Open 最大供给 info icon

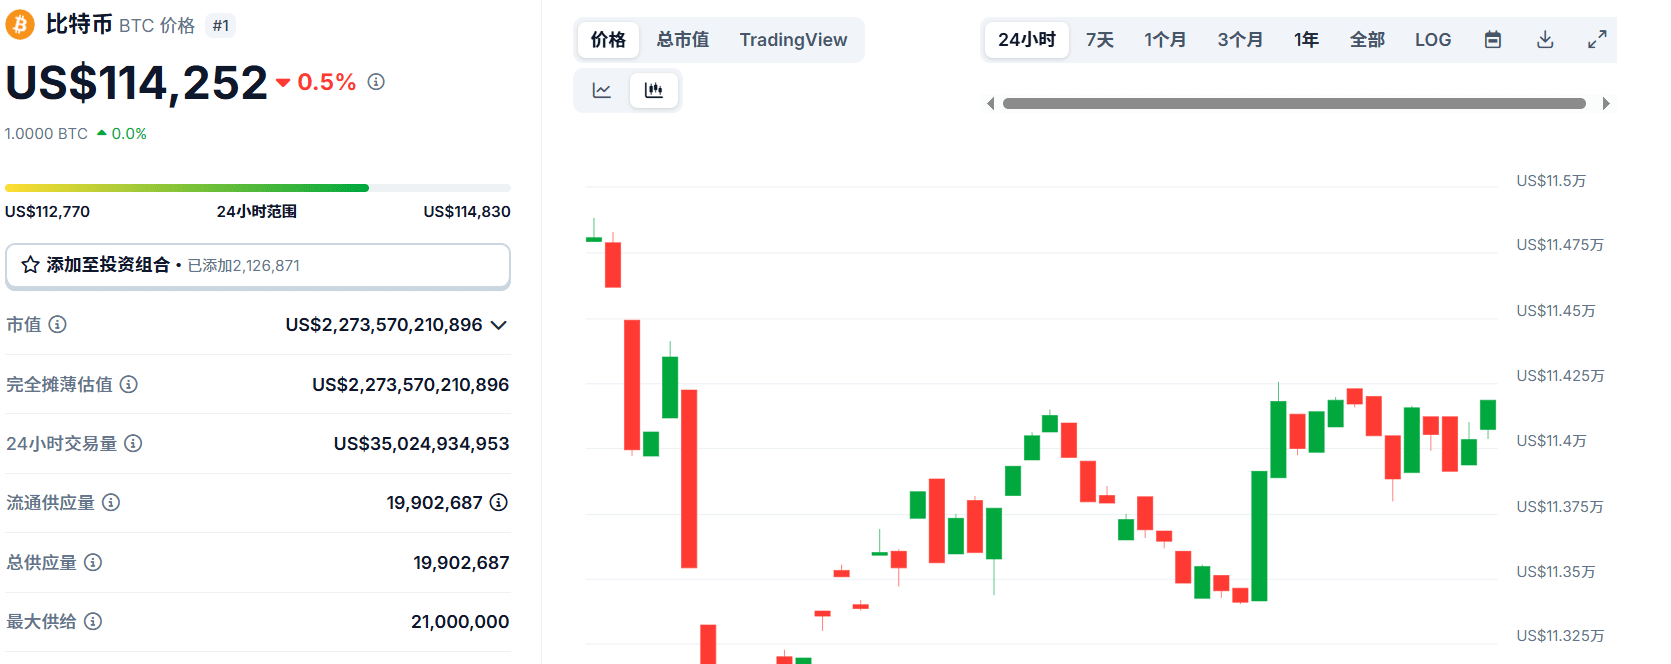click(x=93, y=621)
